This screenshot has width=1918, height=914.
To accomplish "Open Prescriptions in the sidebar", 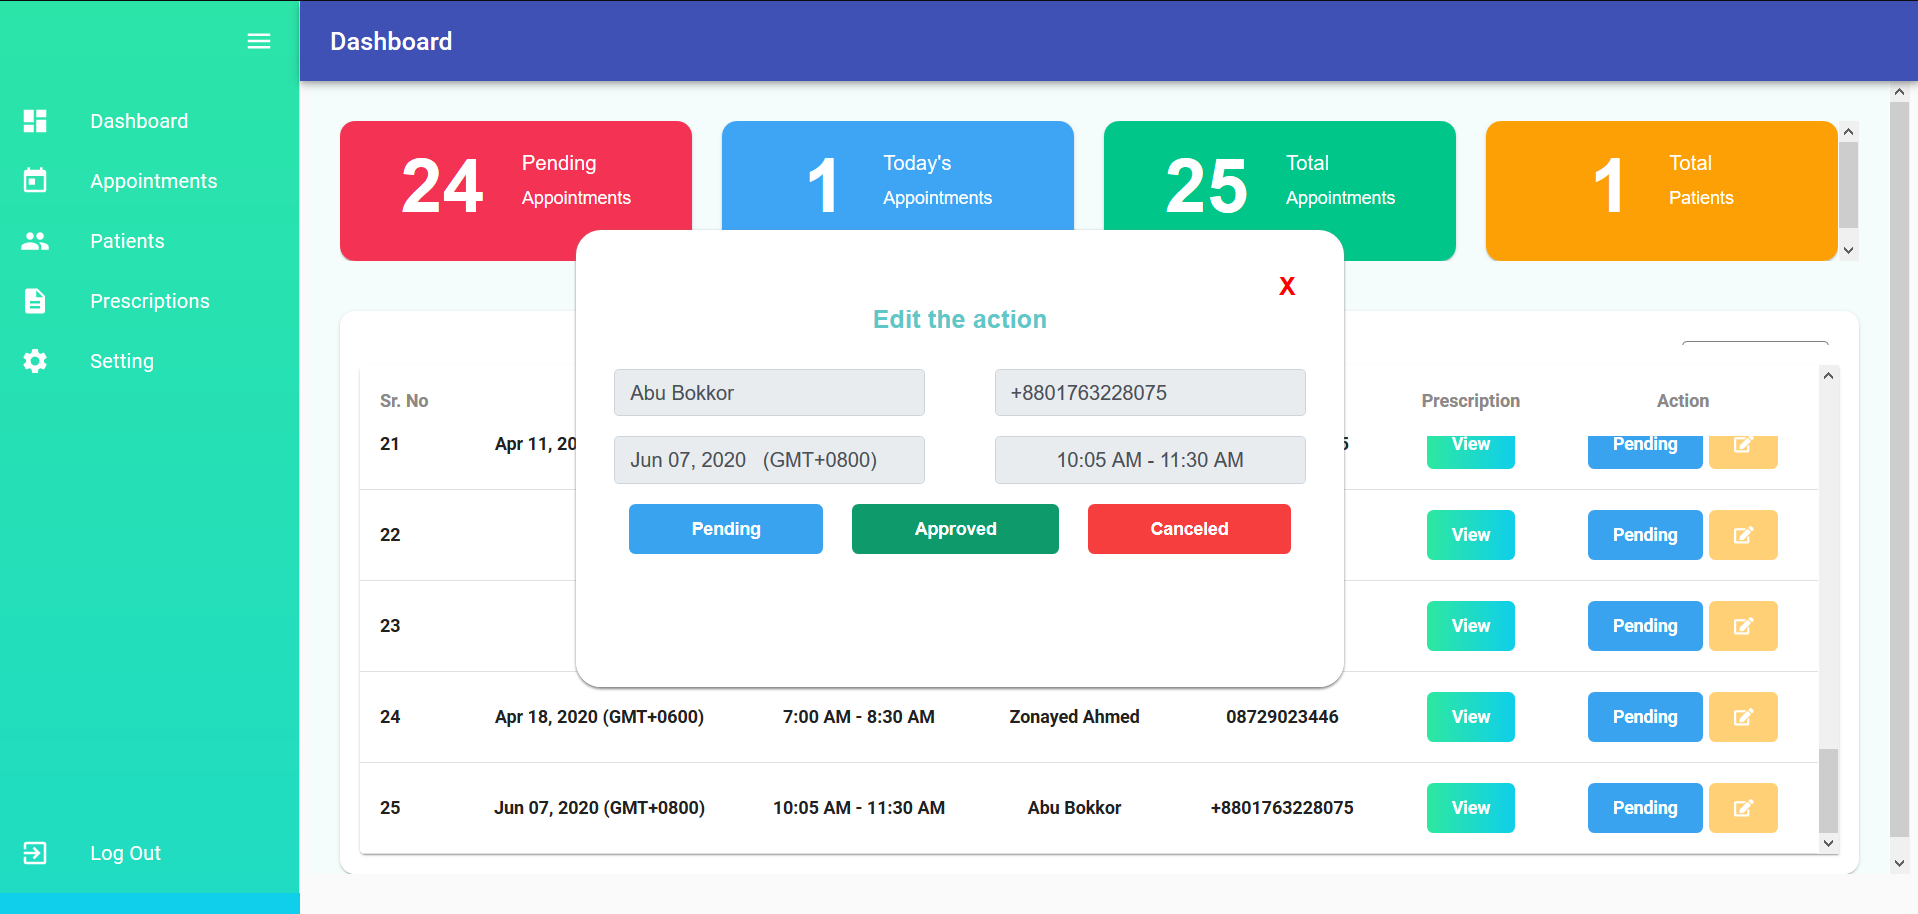I will [x=150, y=301].
